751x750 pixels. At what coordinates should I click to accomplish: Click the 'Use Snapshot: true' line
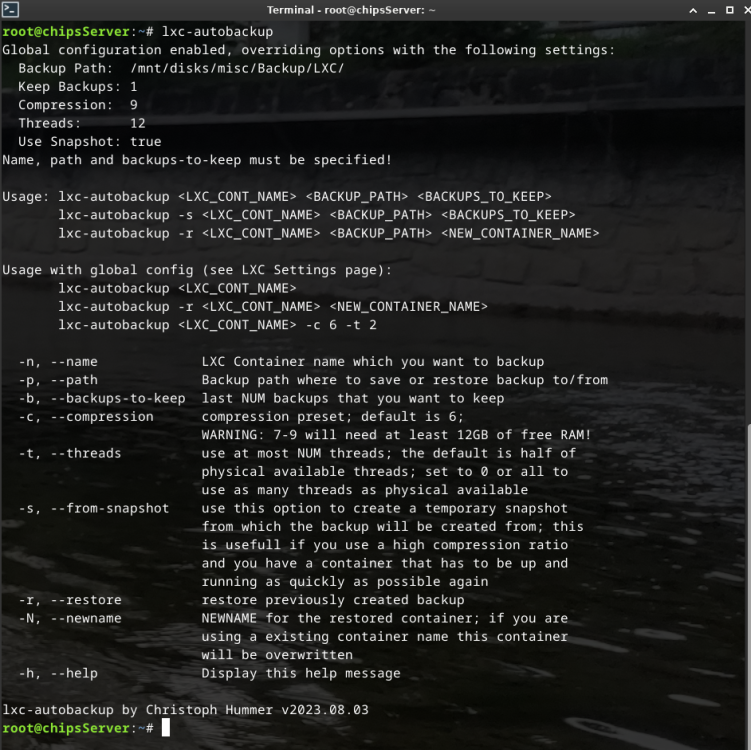pyautogui.click(x=90, y=142)
